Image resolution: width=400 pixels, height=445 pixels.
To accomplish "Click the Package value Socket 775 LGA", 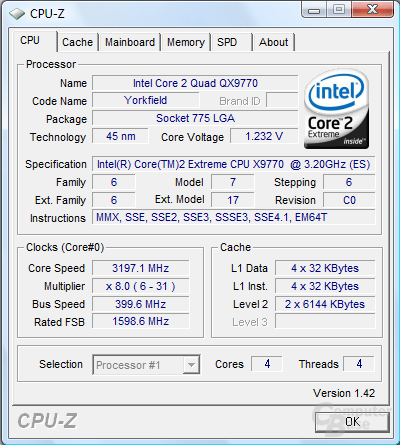I will [x=195, y=118].
